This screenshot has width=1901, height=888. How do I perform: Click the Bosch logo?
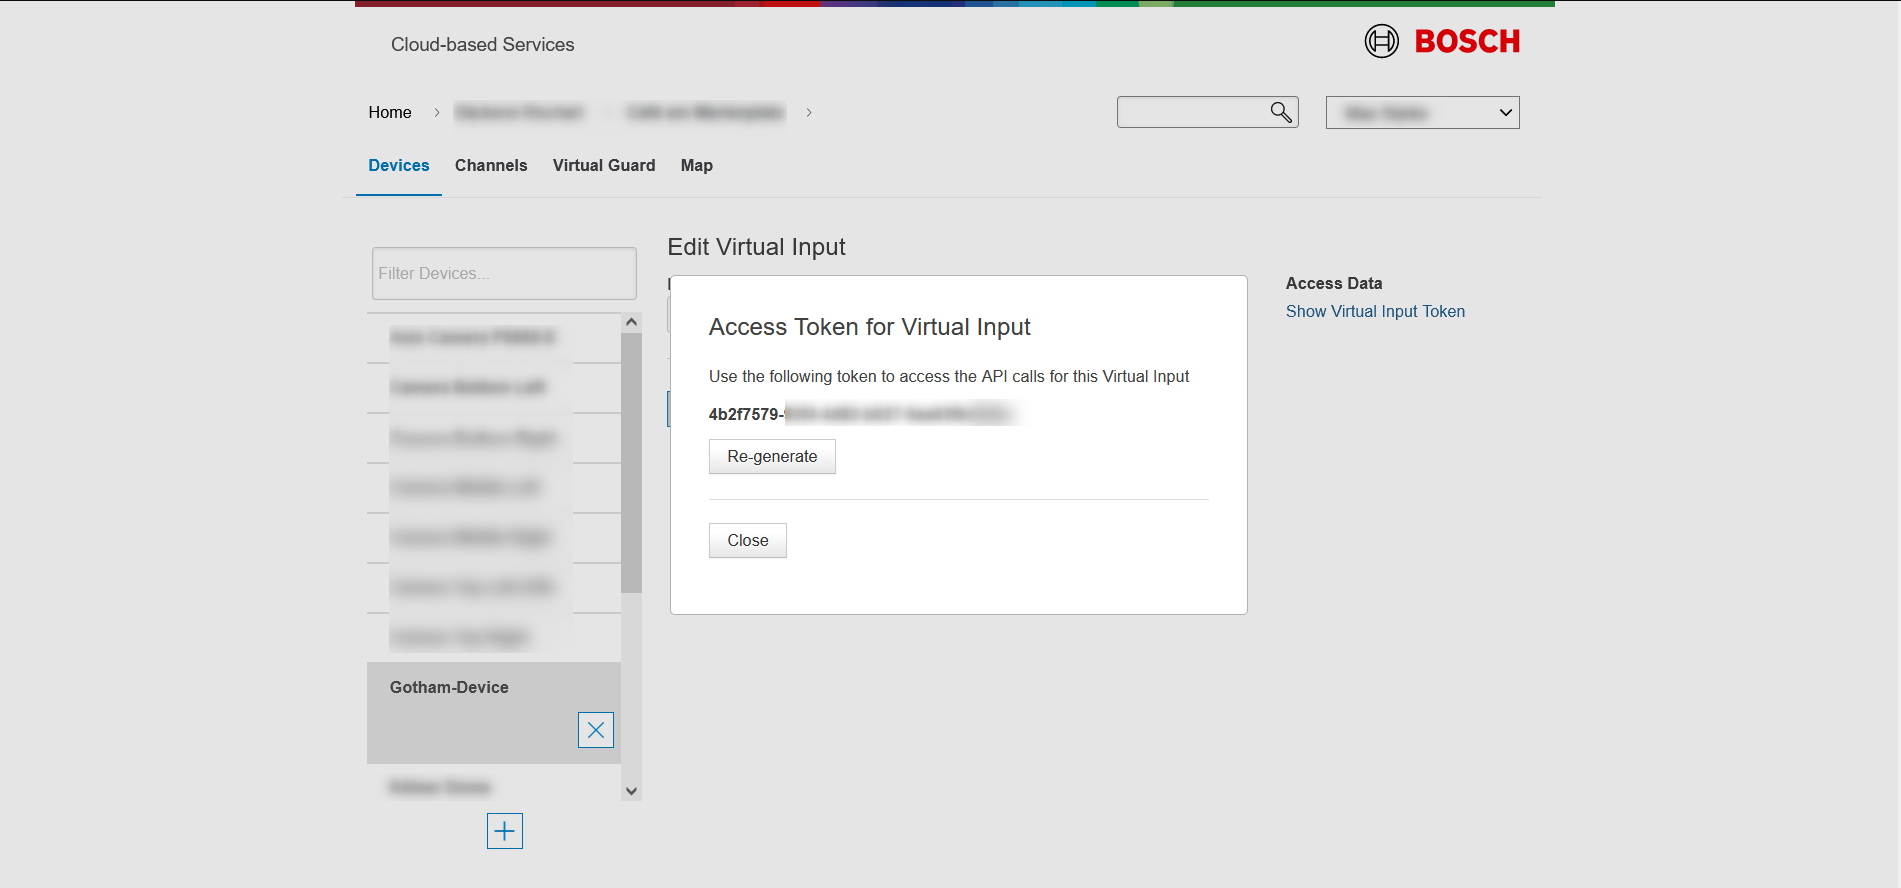pyautogui.click(x=1442, y=41)
